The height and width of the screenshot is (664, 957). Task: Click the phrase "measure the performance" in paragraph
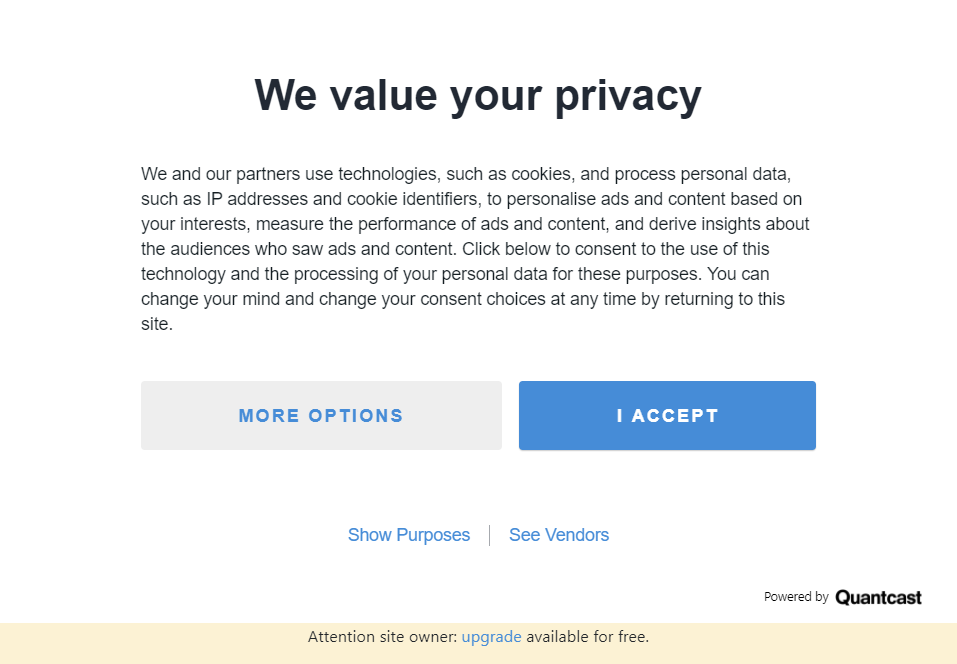[x=330, y=224]
